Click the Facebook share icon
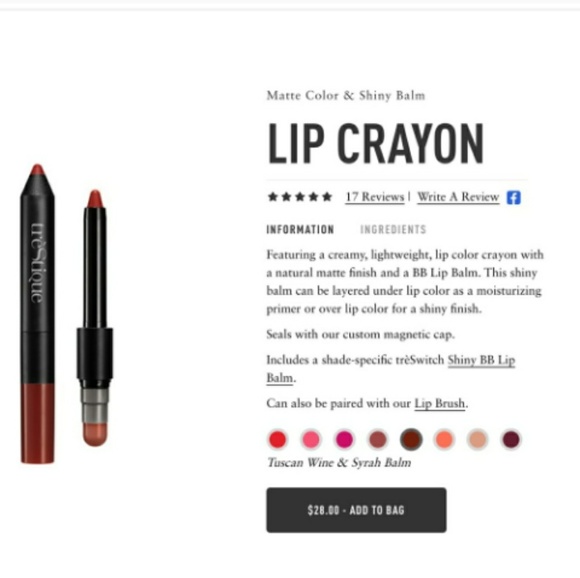Image resolution: width=580 pixels, height=578 pixels. click(513, 197)
